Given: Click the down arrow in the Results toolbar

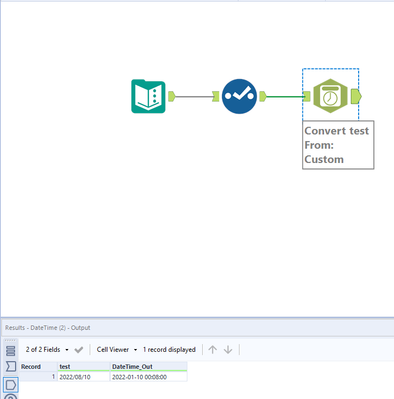Looking at the screenshot, I should 228,350.
